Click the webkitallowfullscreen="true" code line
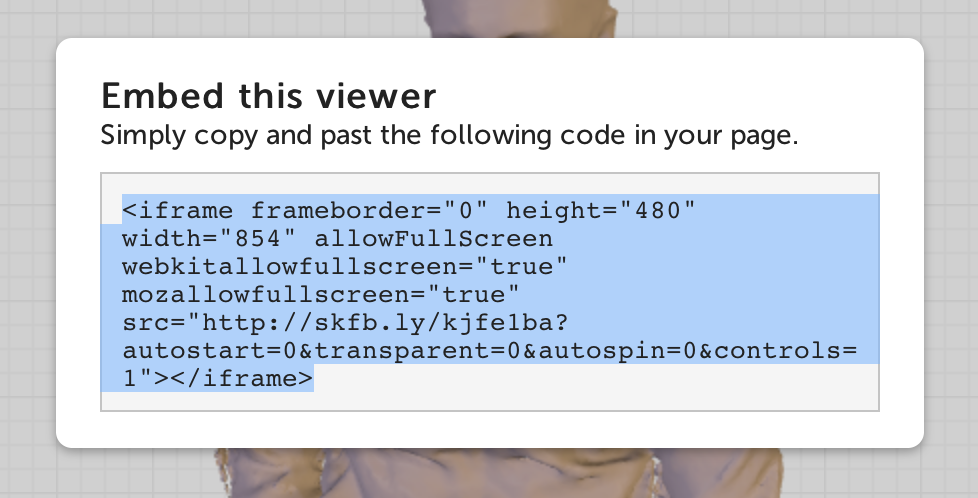The width and height of the screenshot is (978, 498). coord(345,268)
